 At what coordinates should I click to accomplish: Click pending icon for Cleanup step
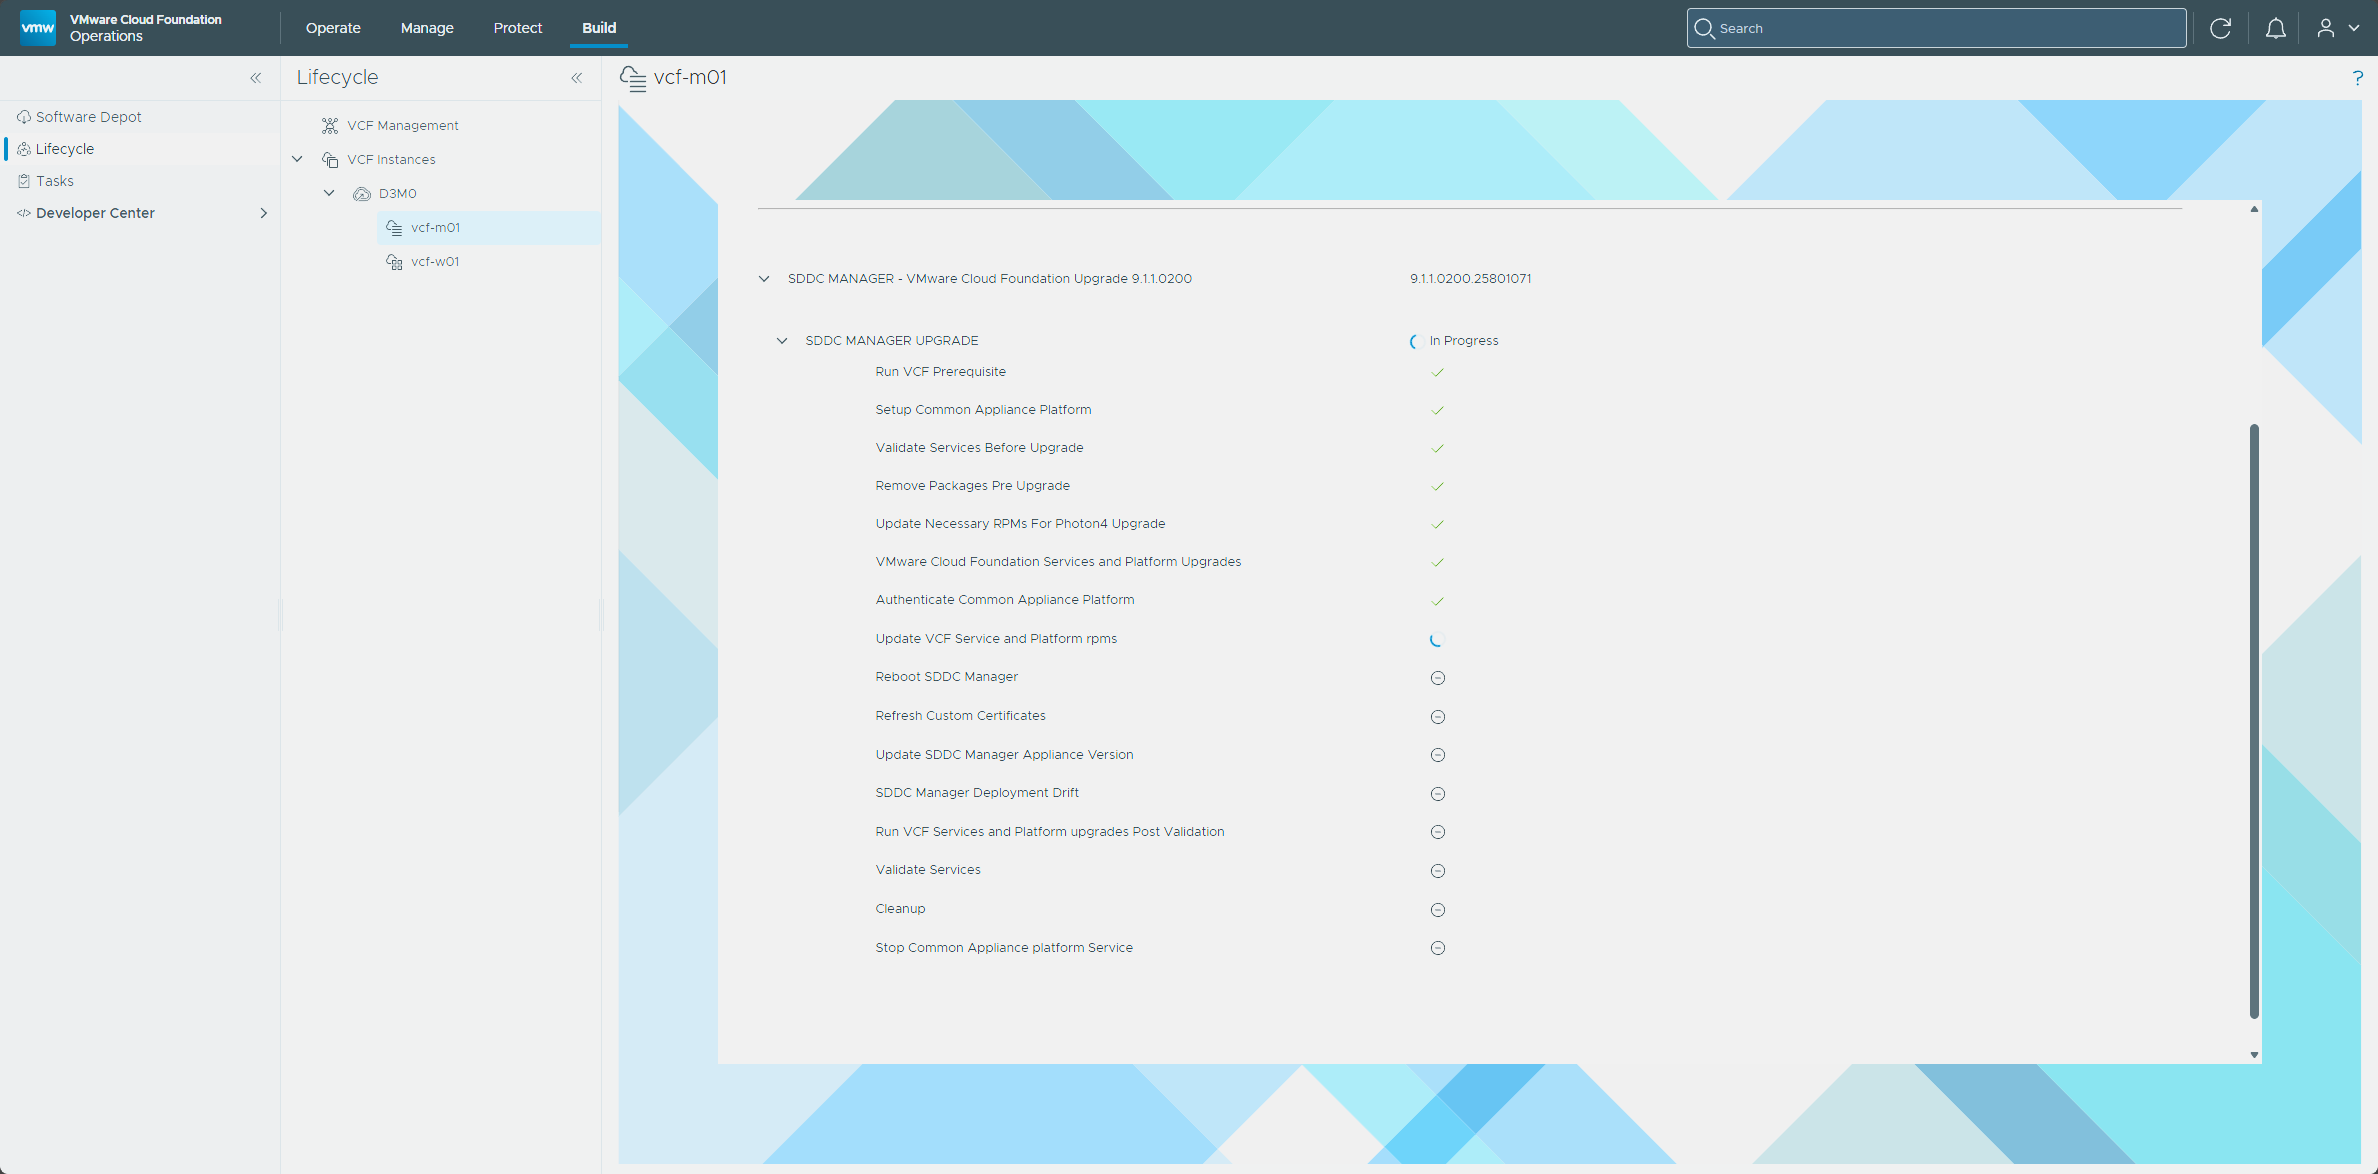(x=1437, y=910)
